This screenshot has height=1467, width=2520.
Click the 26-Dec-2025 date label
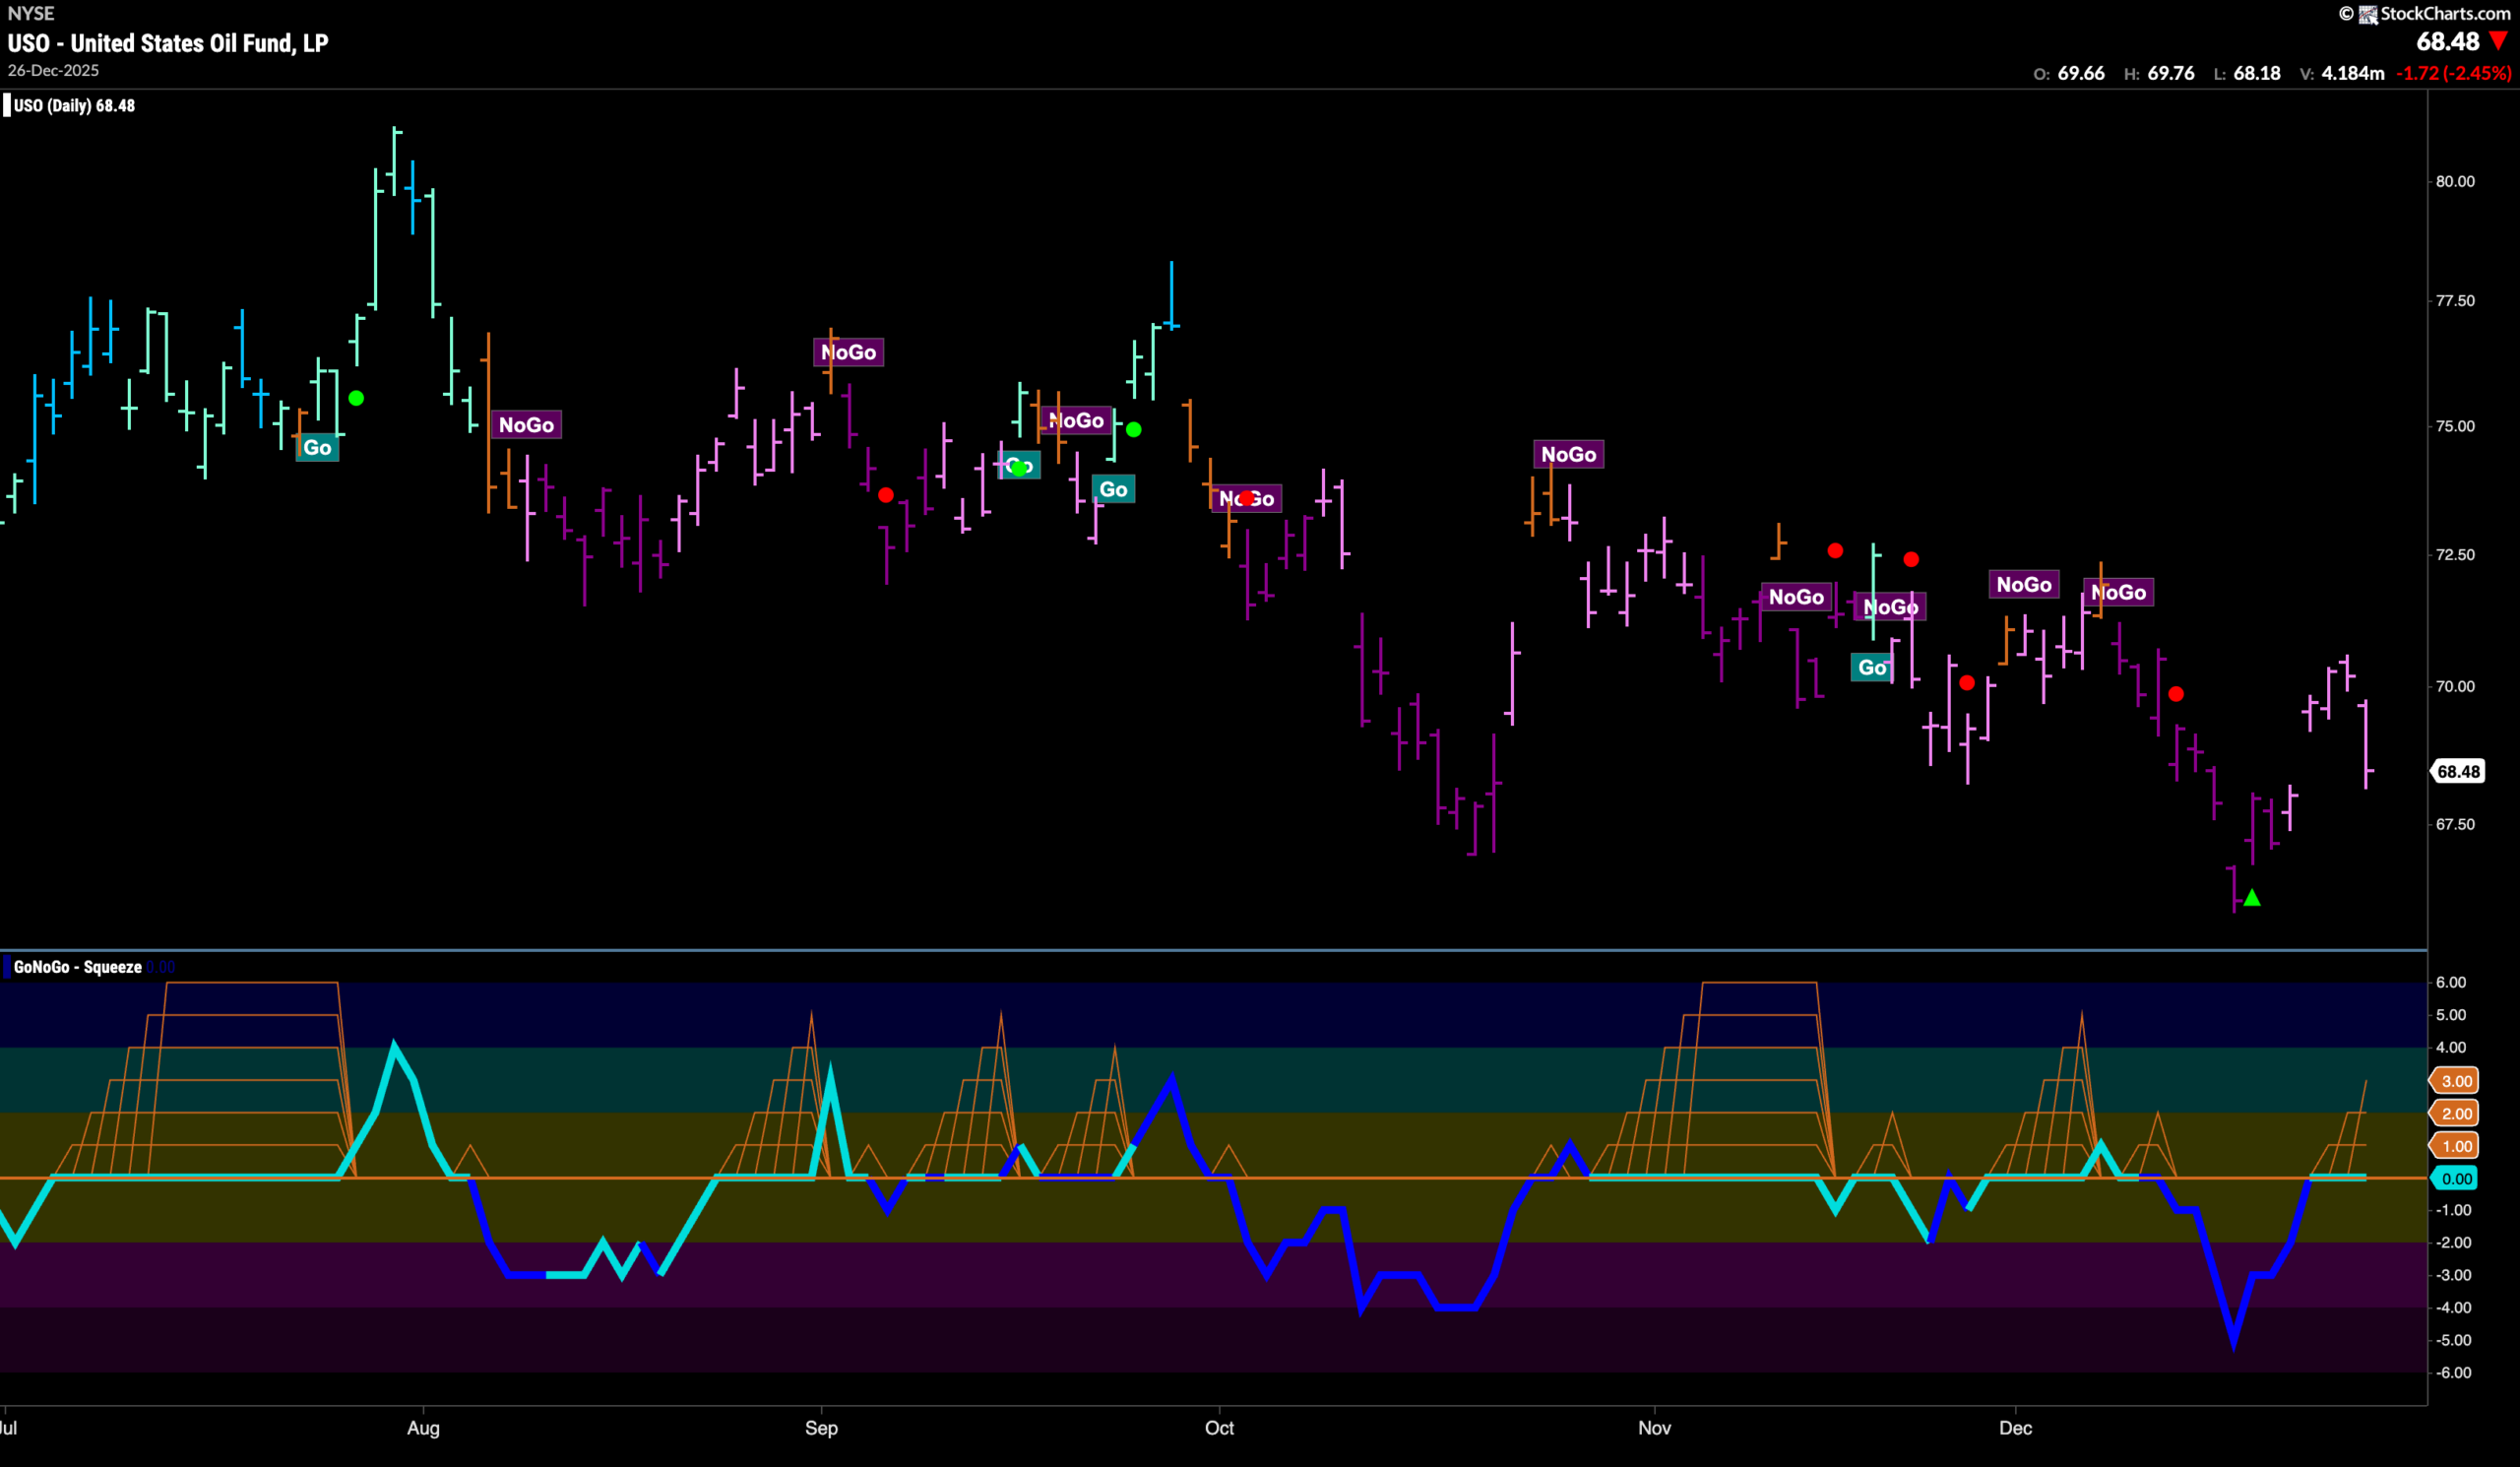53,70
